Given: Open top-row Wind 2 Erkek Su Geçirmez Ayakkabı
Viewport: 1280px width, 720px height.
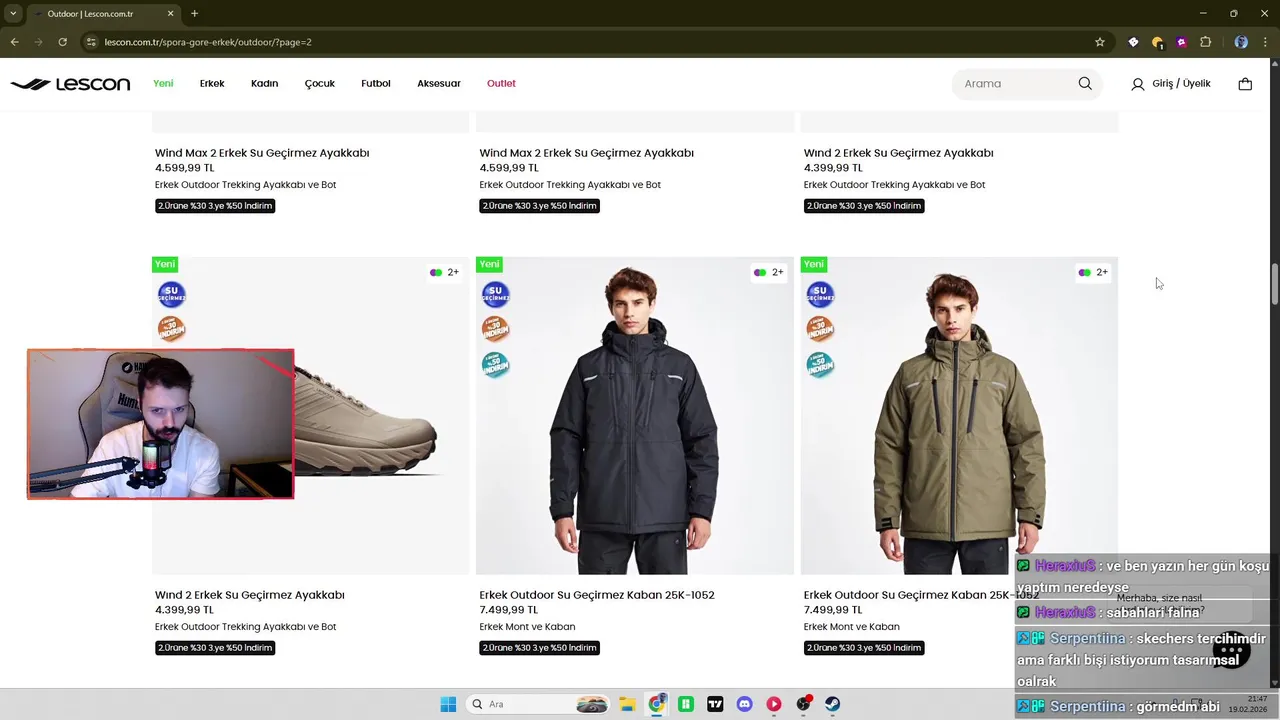Looking at the screenshot, I should coord(898,153).
